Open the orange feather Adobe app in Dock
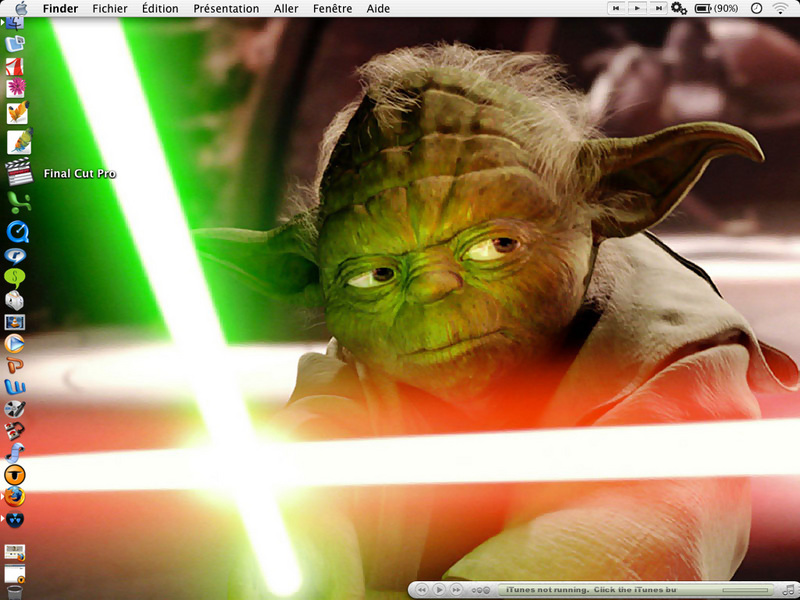 click(17, 112)
